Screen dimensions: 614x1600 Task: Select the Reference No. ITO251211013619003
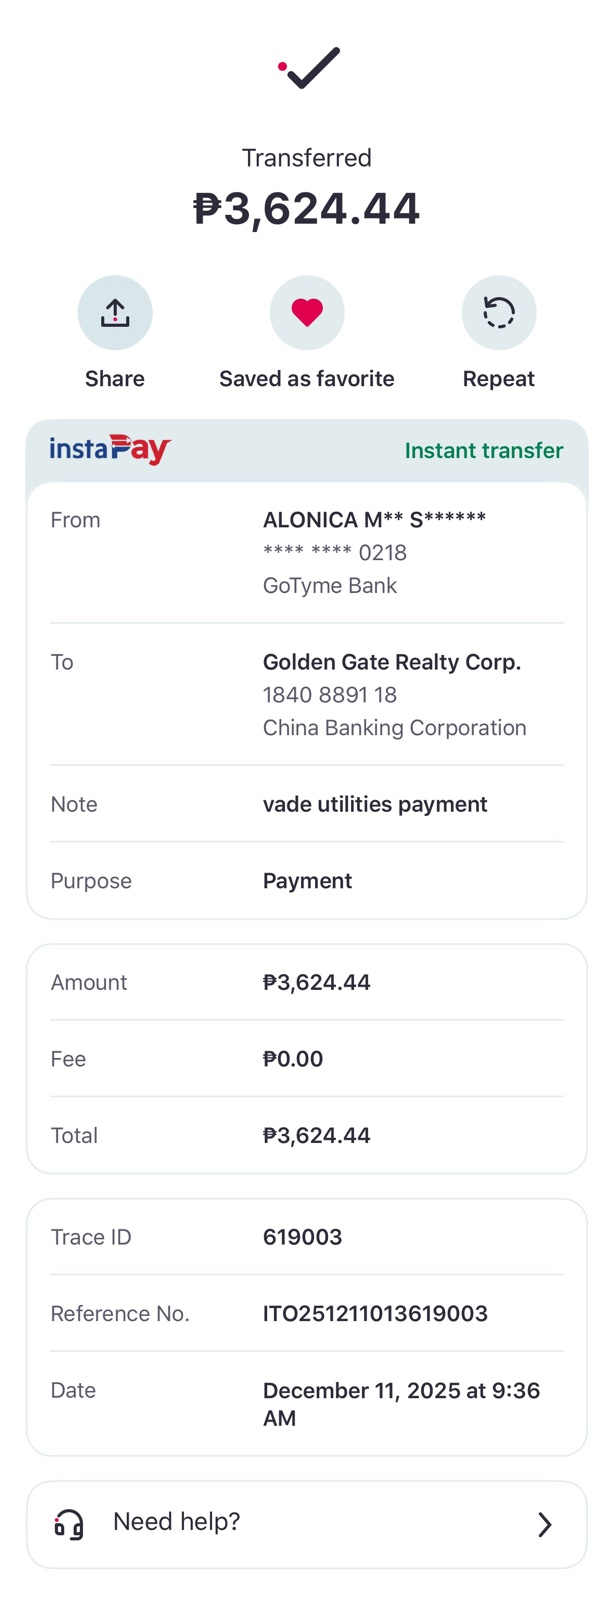[375, 1314]
